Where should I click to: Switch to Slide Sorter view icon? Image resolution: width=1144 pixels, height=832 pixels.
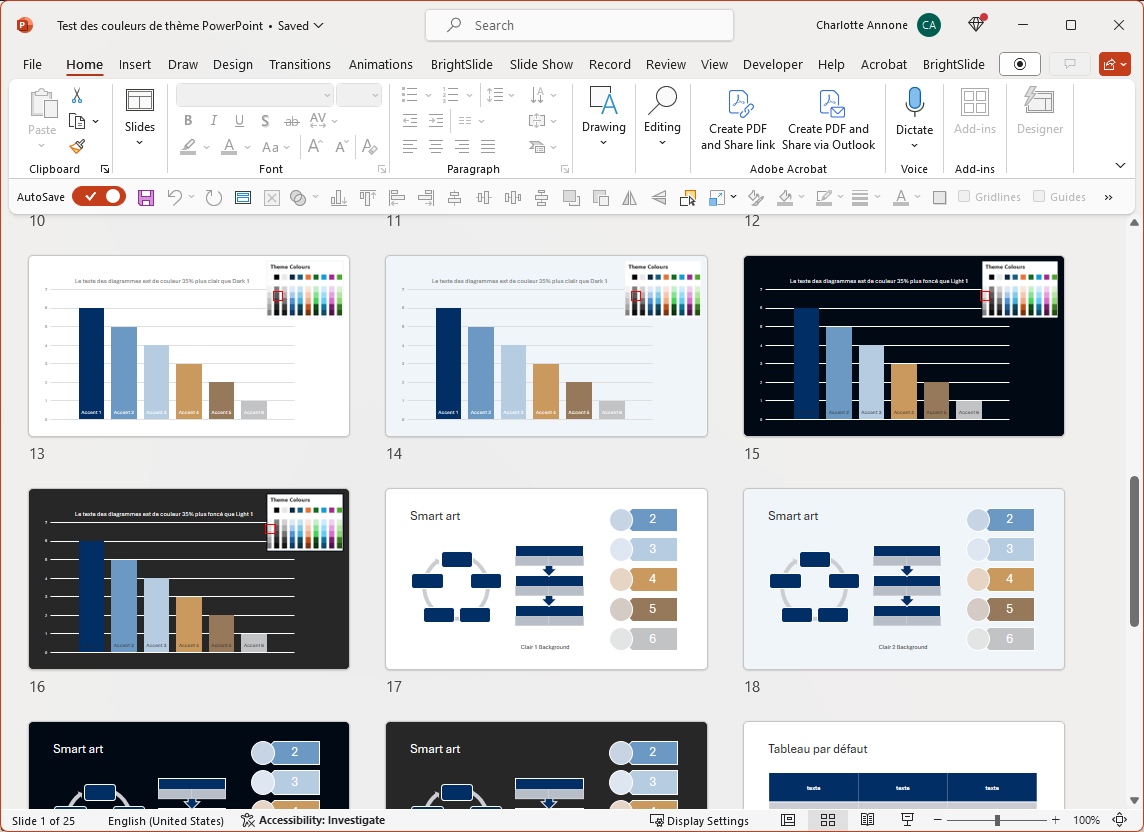(827, 820)
